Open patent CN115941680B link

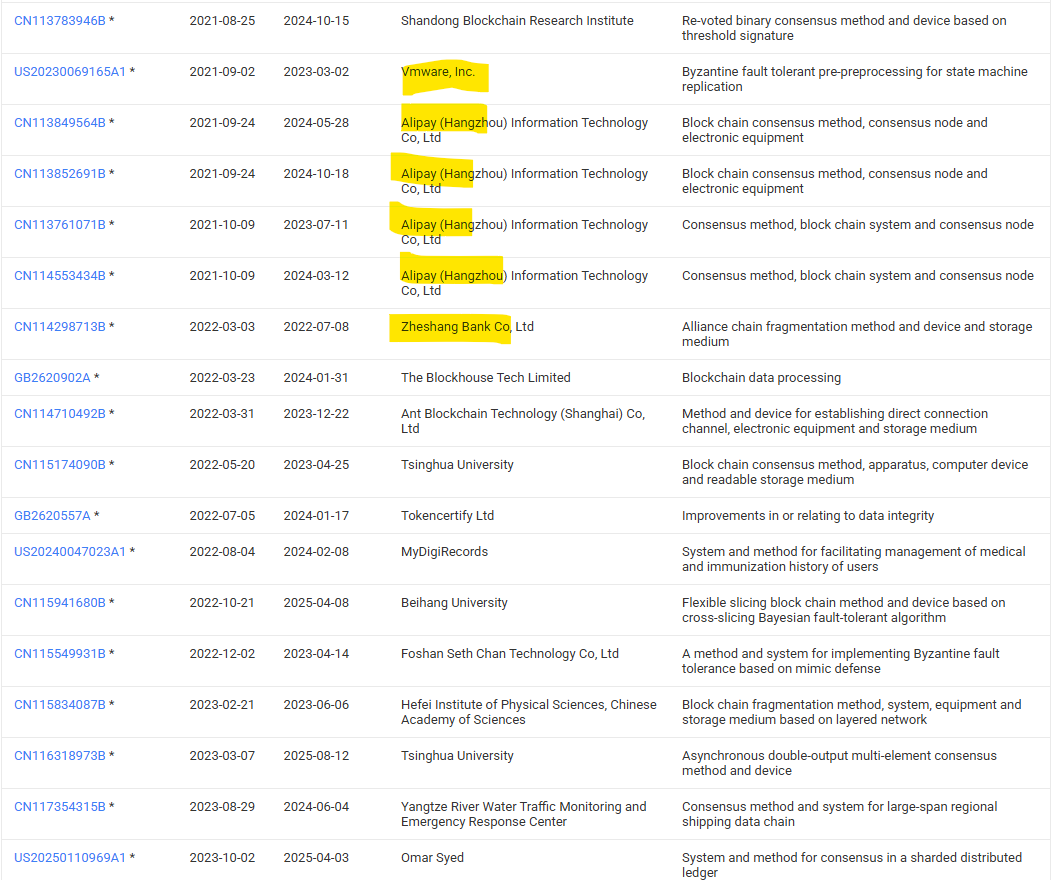pos(60,603)
